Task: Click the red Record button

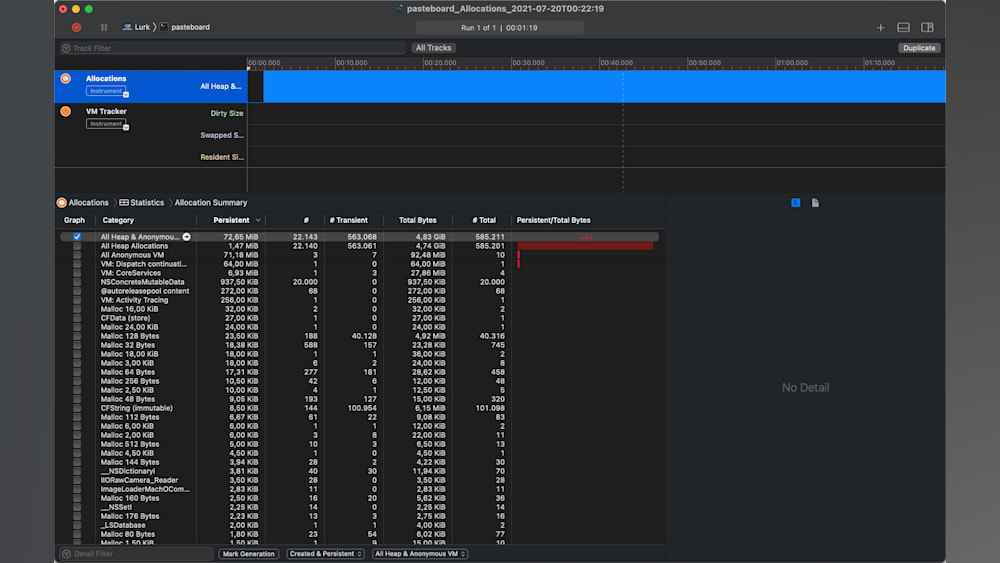Action: pyautogui.click(x=77, y=27)
